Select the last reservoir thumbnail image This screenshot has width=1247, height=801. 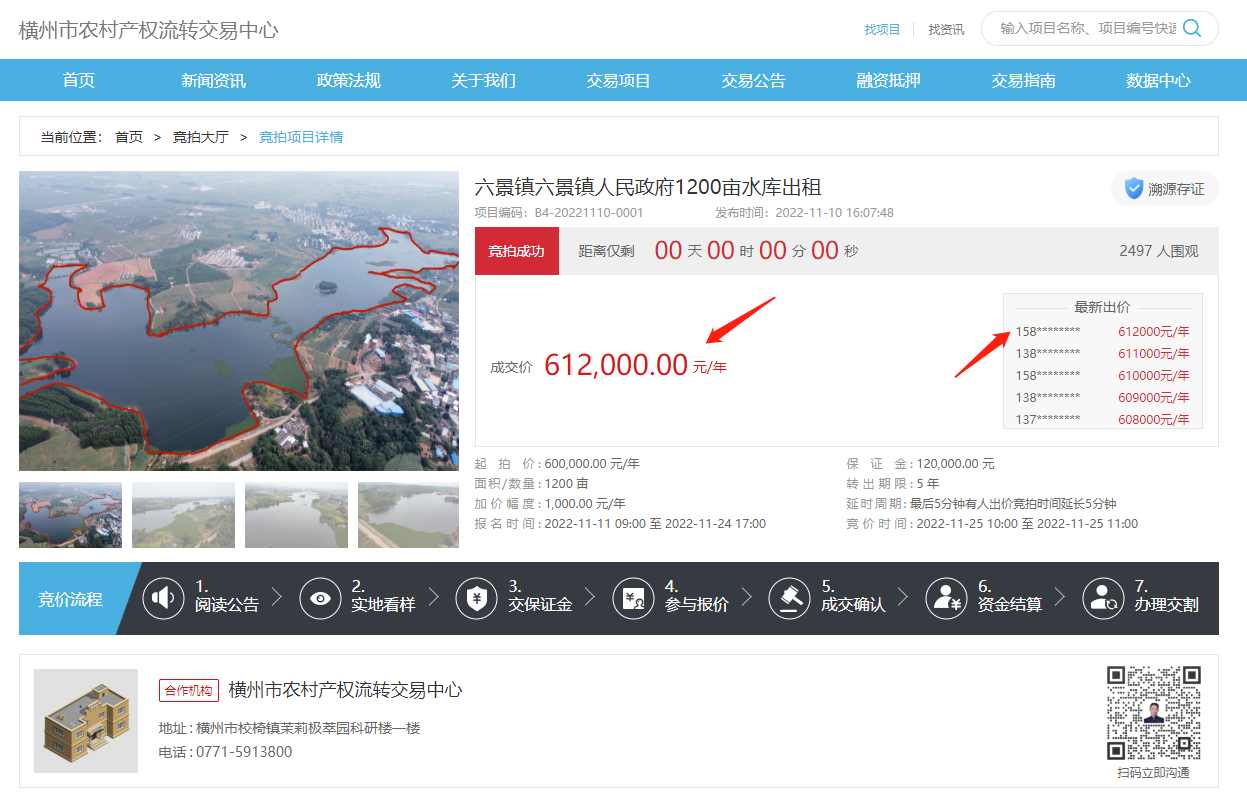(x=408, y=515)
